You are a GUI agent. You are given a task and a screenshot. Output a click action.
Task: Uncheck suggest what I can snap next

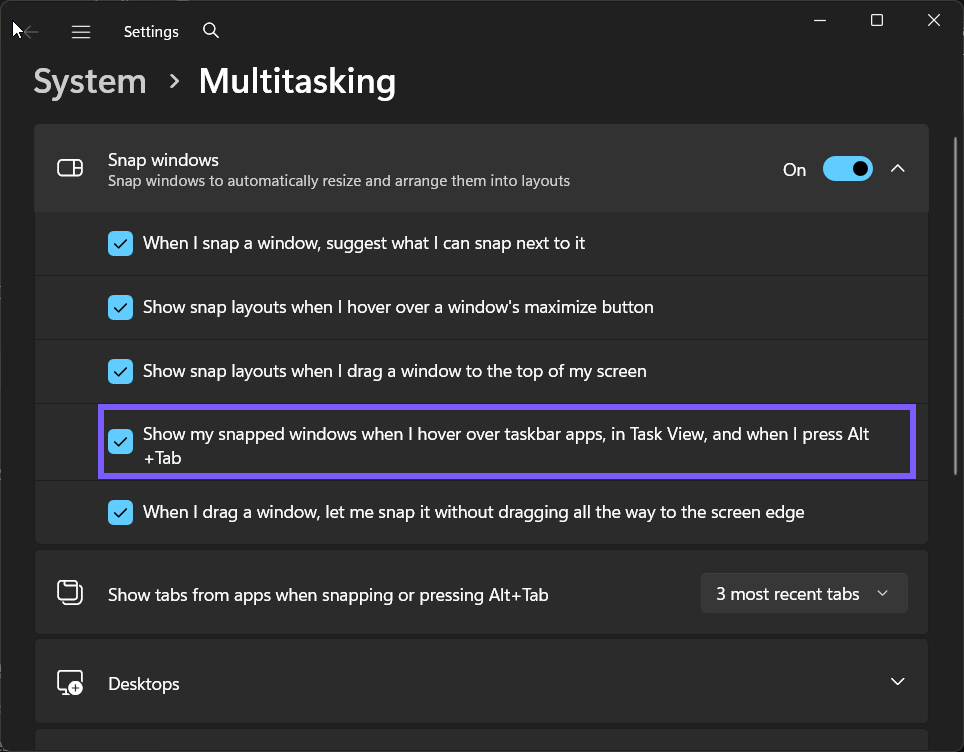(120, 243)
